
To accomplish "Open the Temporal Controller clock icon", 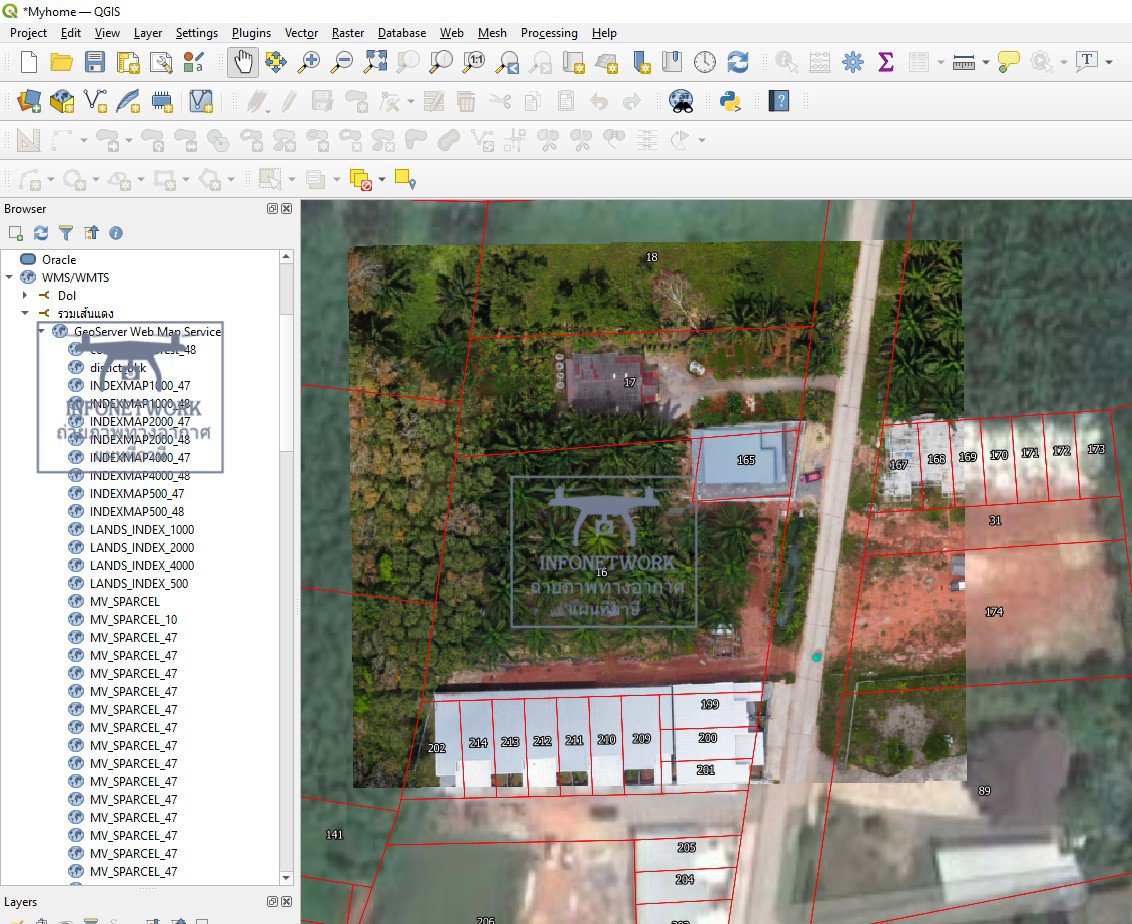I will (705, 62).
